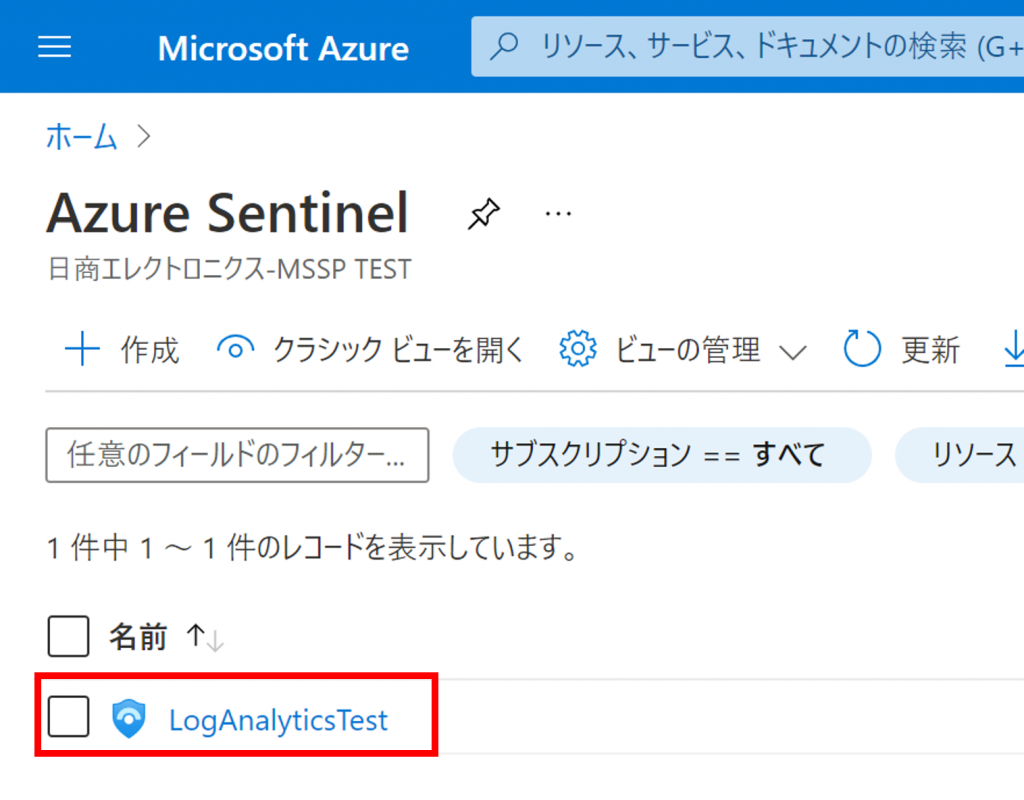Open the LogAnalyticsTest workspace link

(278, 719)
